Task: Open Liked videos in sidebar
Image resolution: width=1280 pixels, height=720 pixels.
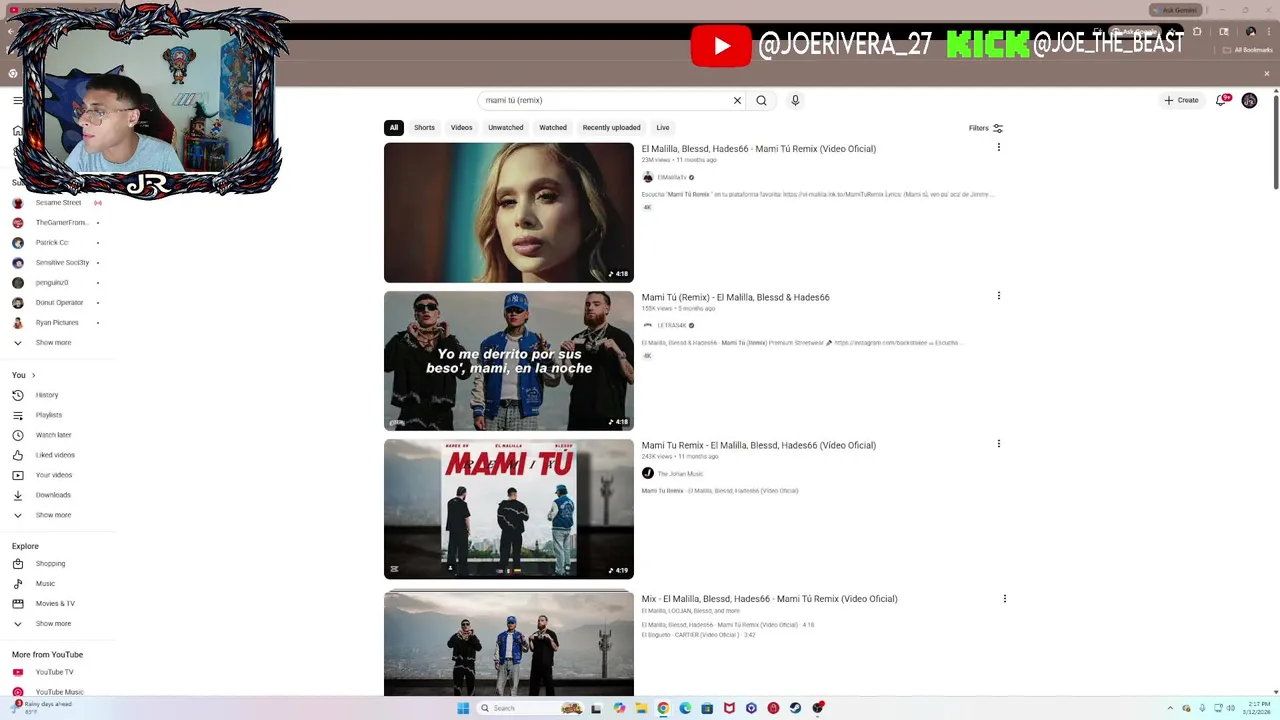Action: (x=57, y=455)
